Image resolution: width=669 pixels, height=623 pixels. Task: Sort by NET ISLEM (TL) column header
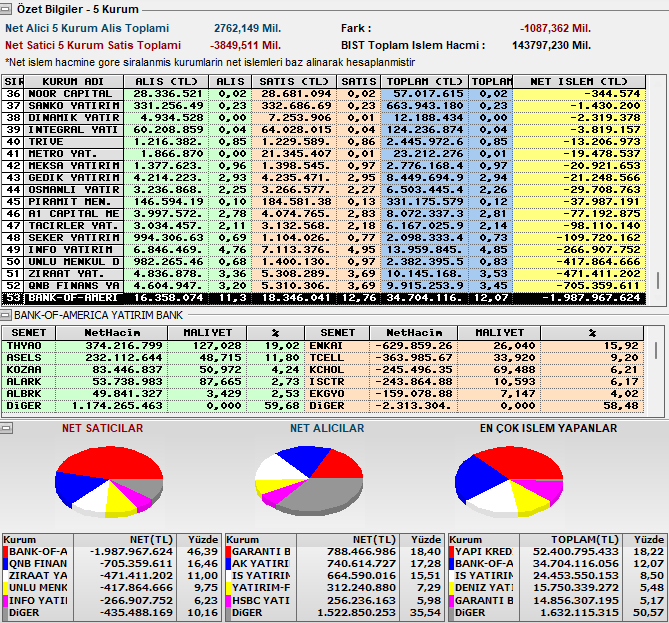pyautogui.click(x=579, y=82)
